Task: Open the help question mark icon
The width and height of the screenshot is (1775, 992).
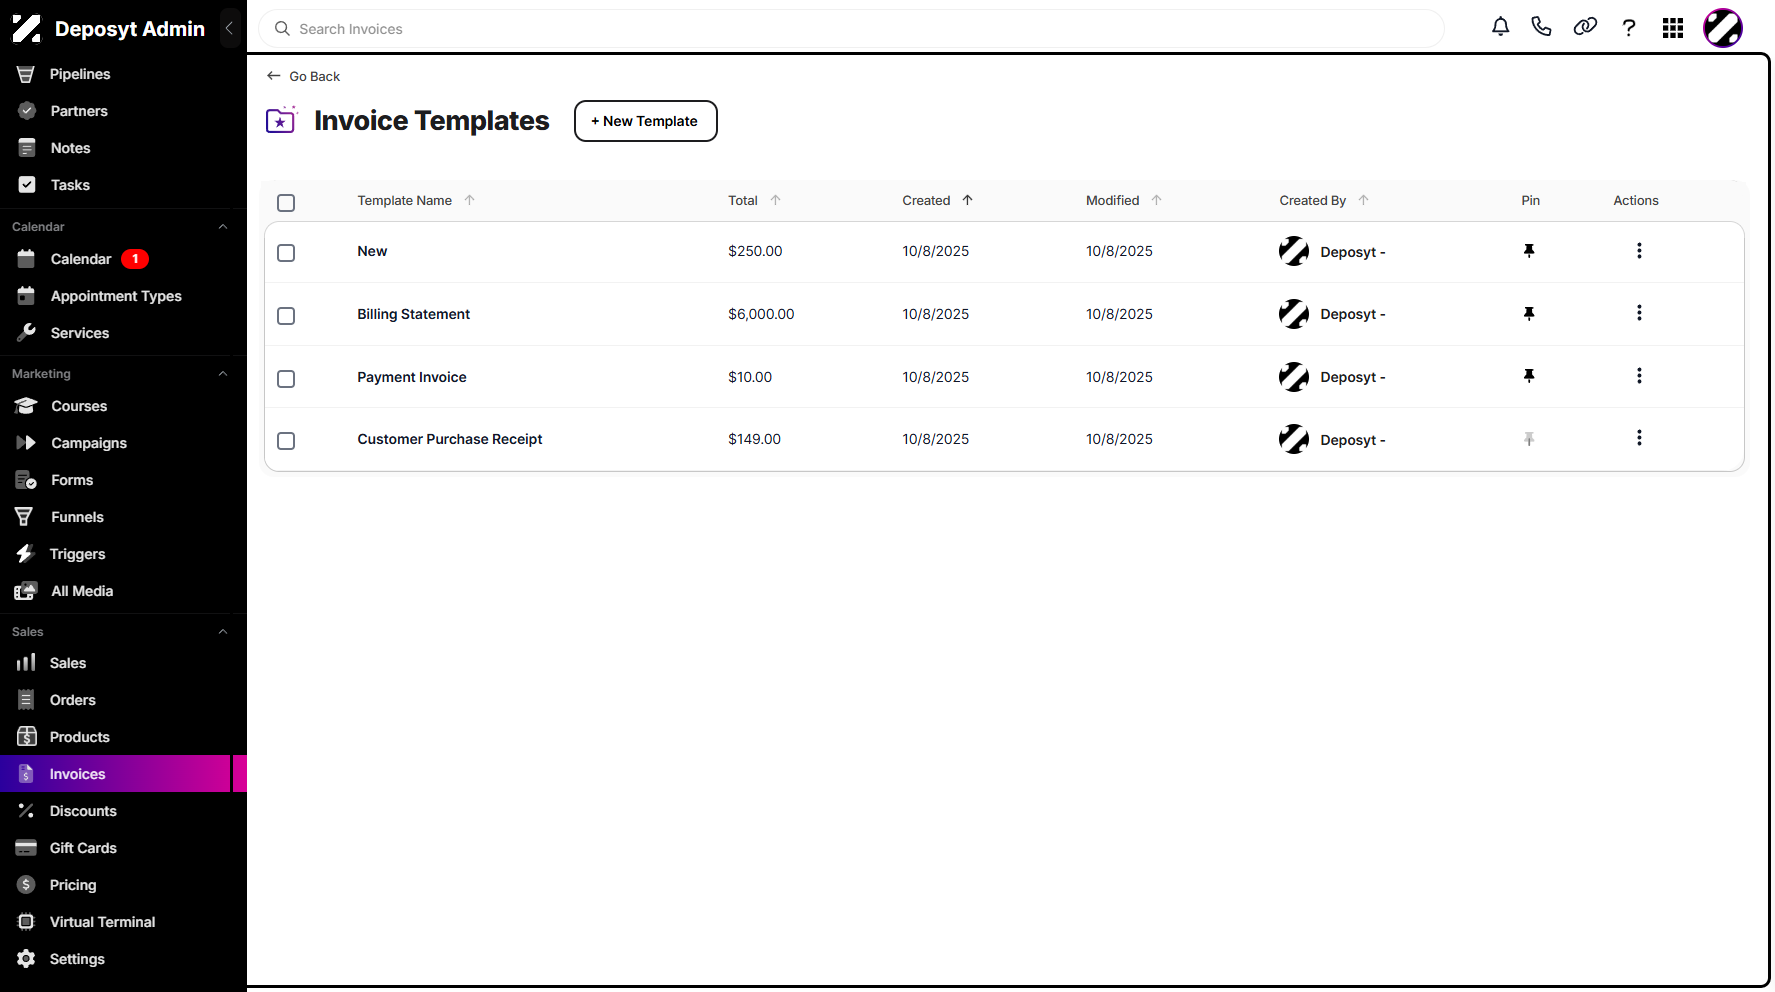Action: click(x=1629, y=28)
